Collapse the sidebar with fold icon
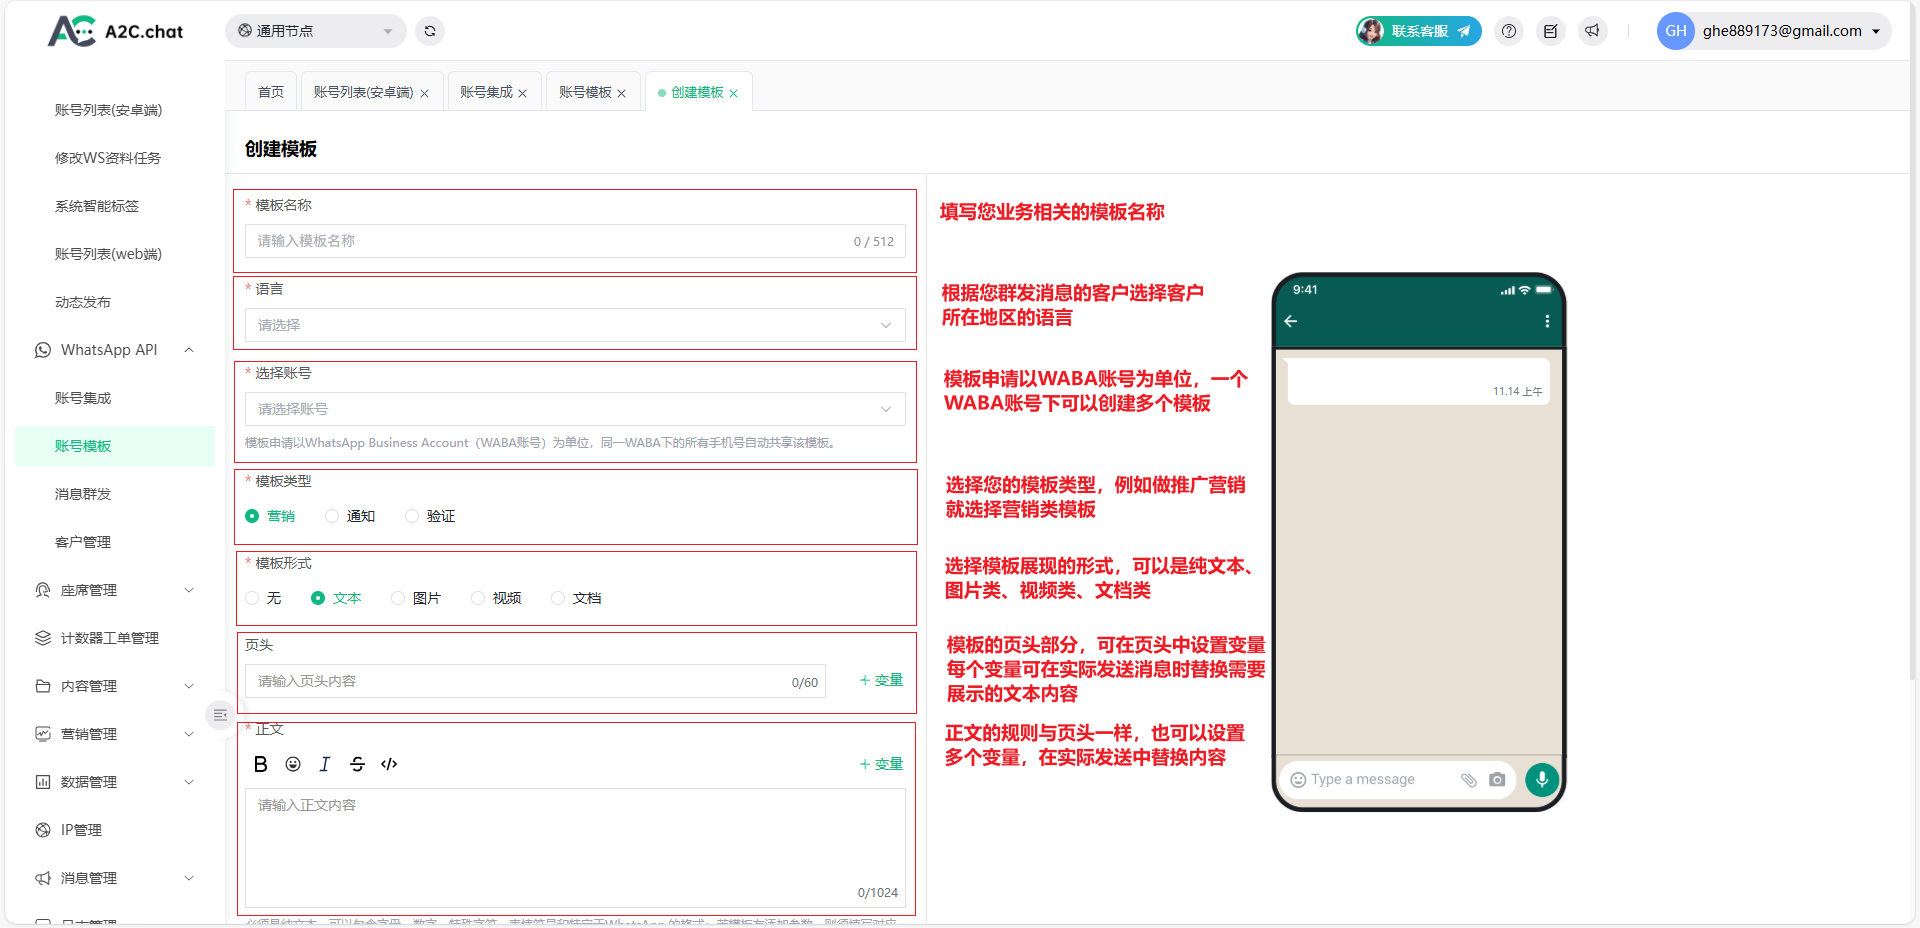The height and width of the screenshot is (928, 1920). tap(220, 715)
